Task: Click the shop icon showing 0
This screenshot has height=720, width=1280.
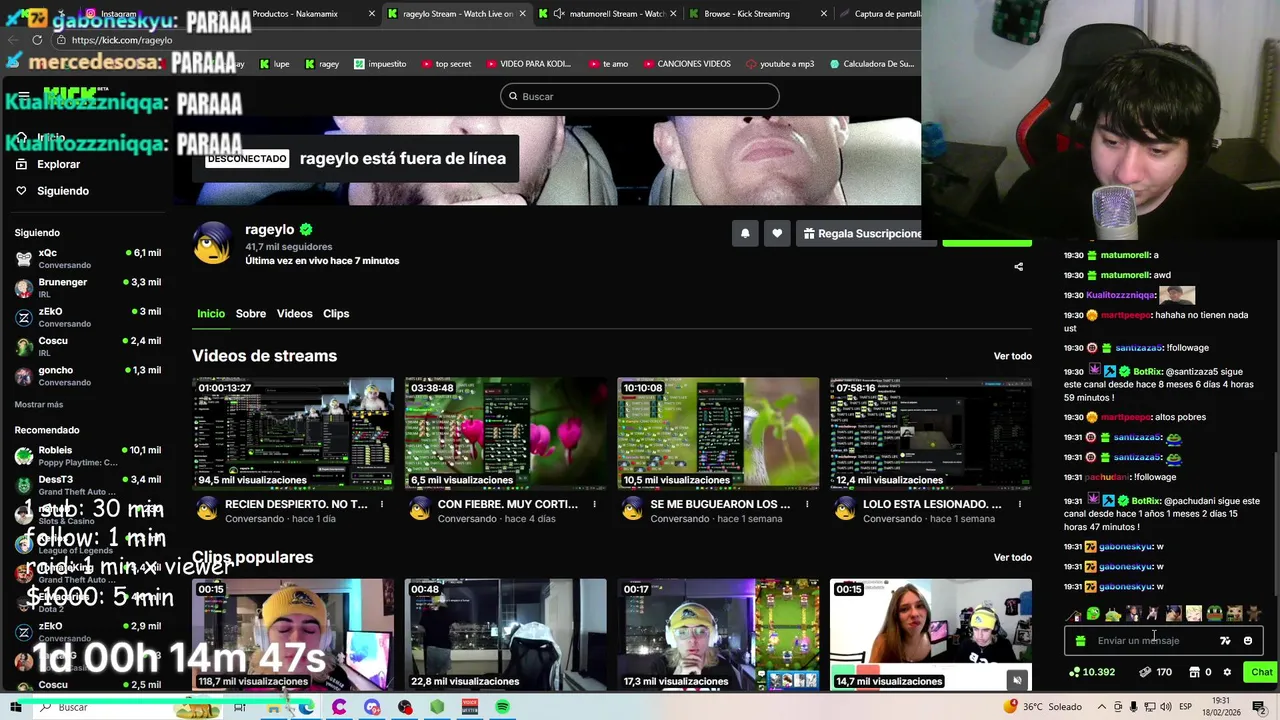Action: pyautogui.click(x=1193, y=672)
